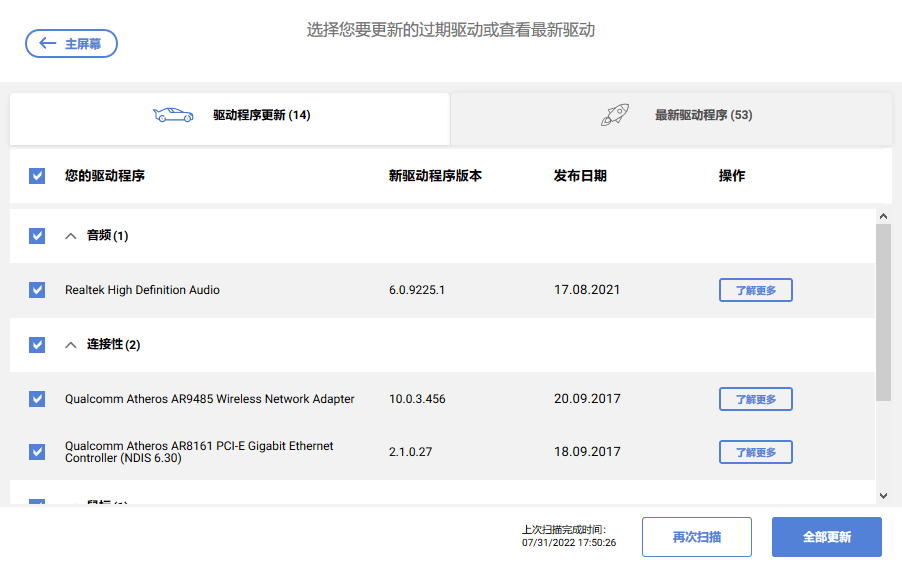The height and width of the screenshot is (567, 902).
Task: Click the 发布日期 column header
Action: (x=580, y=176)
